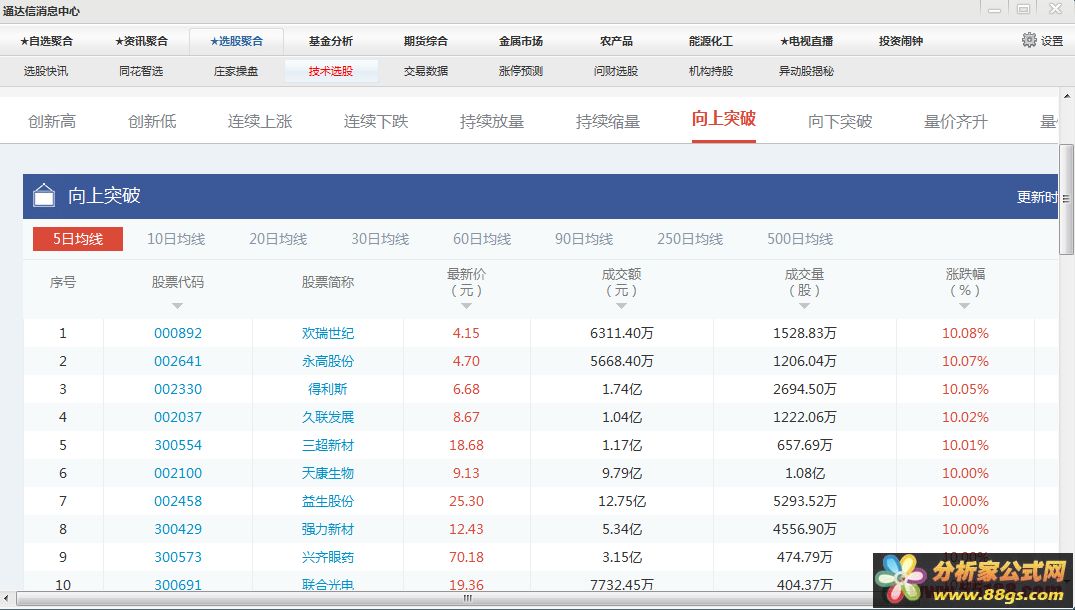Go to 问财选股 subtab
1075x610 pixels.
pyautogui.click(x=616, y=71)
